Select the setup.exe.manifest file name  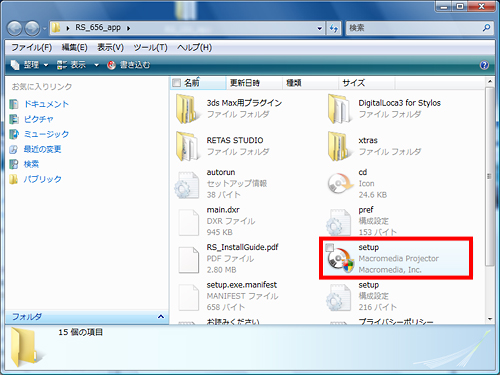point(242,285)
